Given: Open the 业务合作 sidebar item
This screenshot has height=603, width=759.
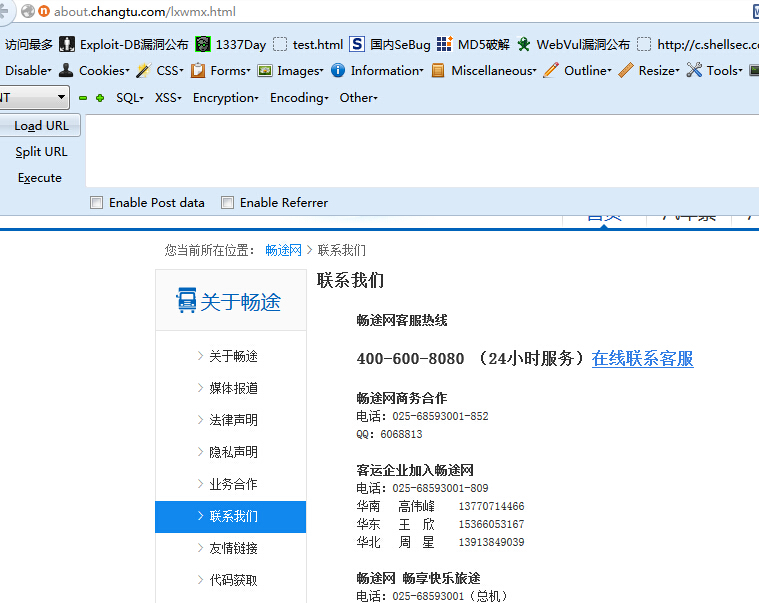Looking at the screenshot, I should click(230, 484).
